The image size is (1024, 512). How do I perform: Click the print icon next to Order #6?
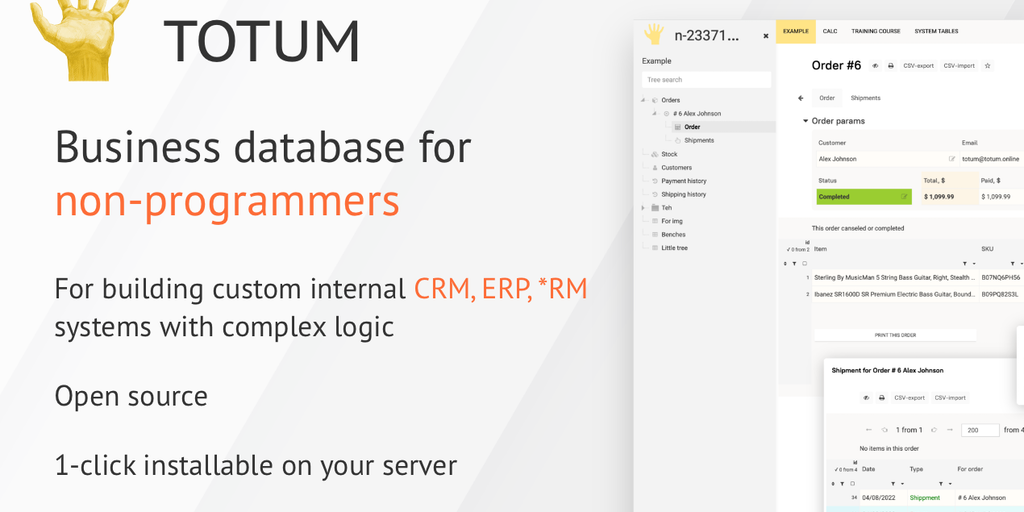(890, 66)
